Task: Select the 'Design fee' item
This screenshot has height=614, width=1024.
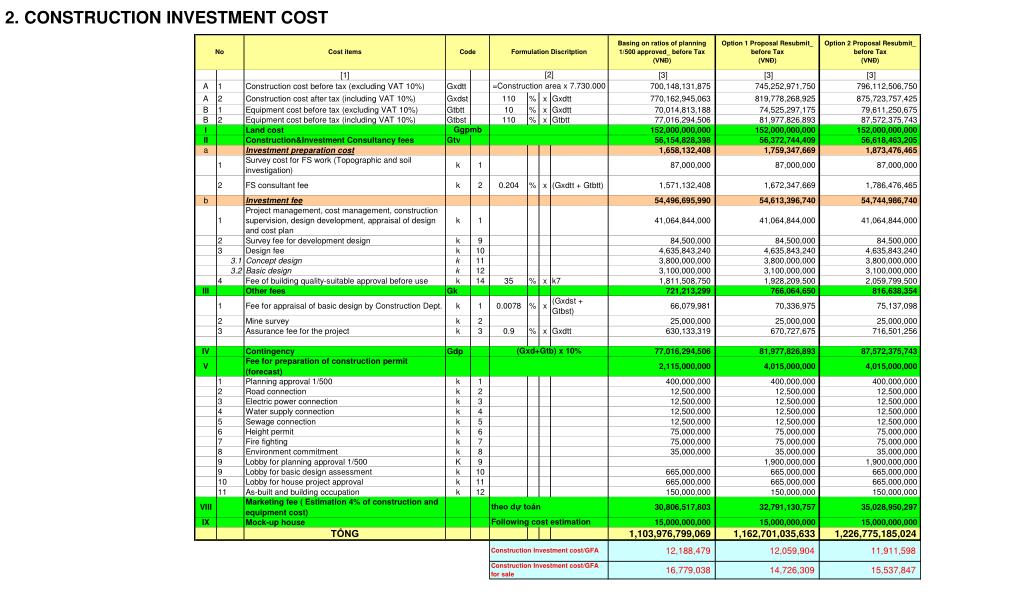Action: coord(264,251)
